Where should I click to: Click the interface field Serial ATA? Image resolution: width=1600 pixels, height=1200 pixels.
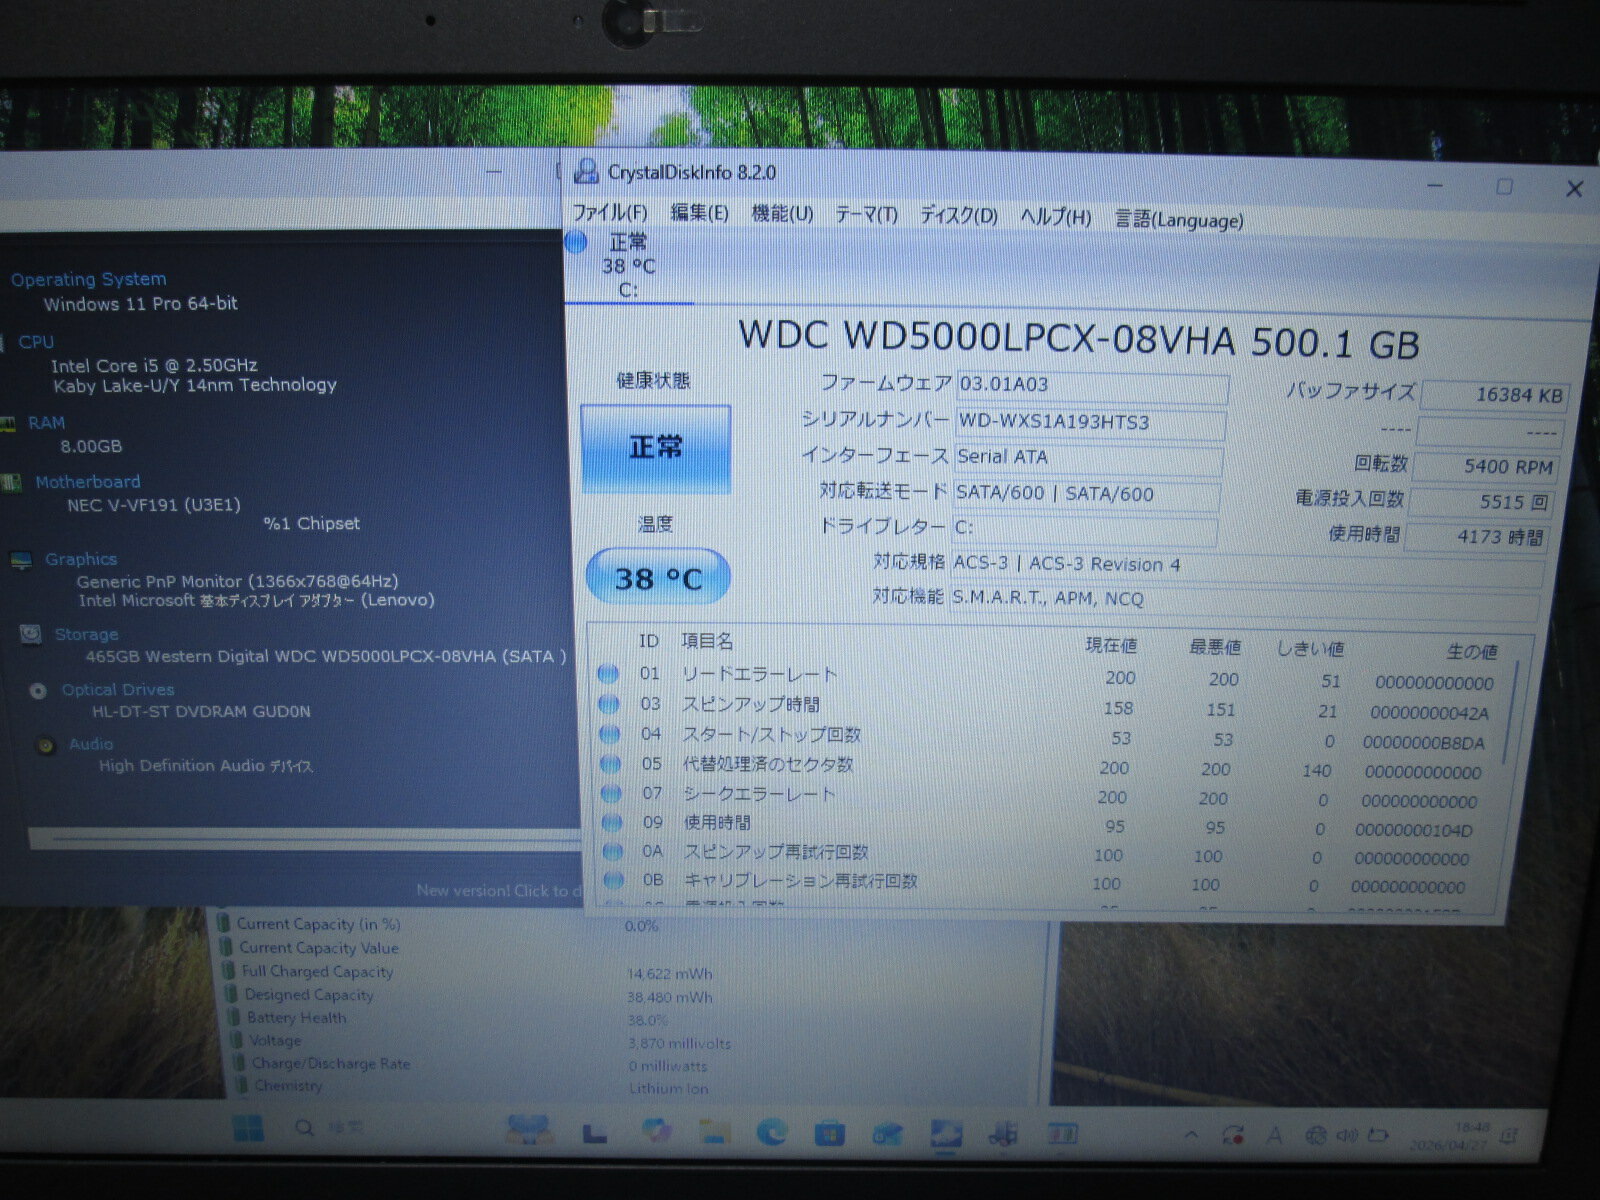(1088, 458)
